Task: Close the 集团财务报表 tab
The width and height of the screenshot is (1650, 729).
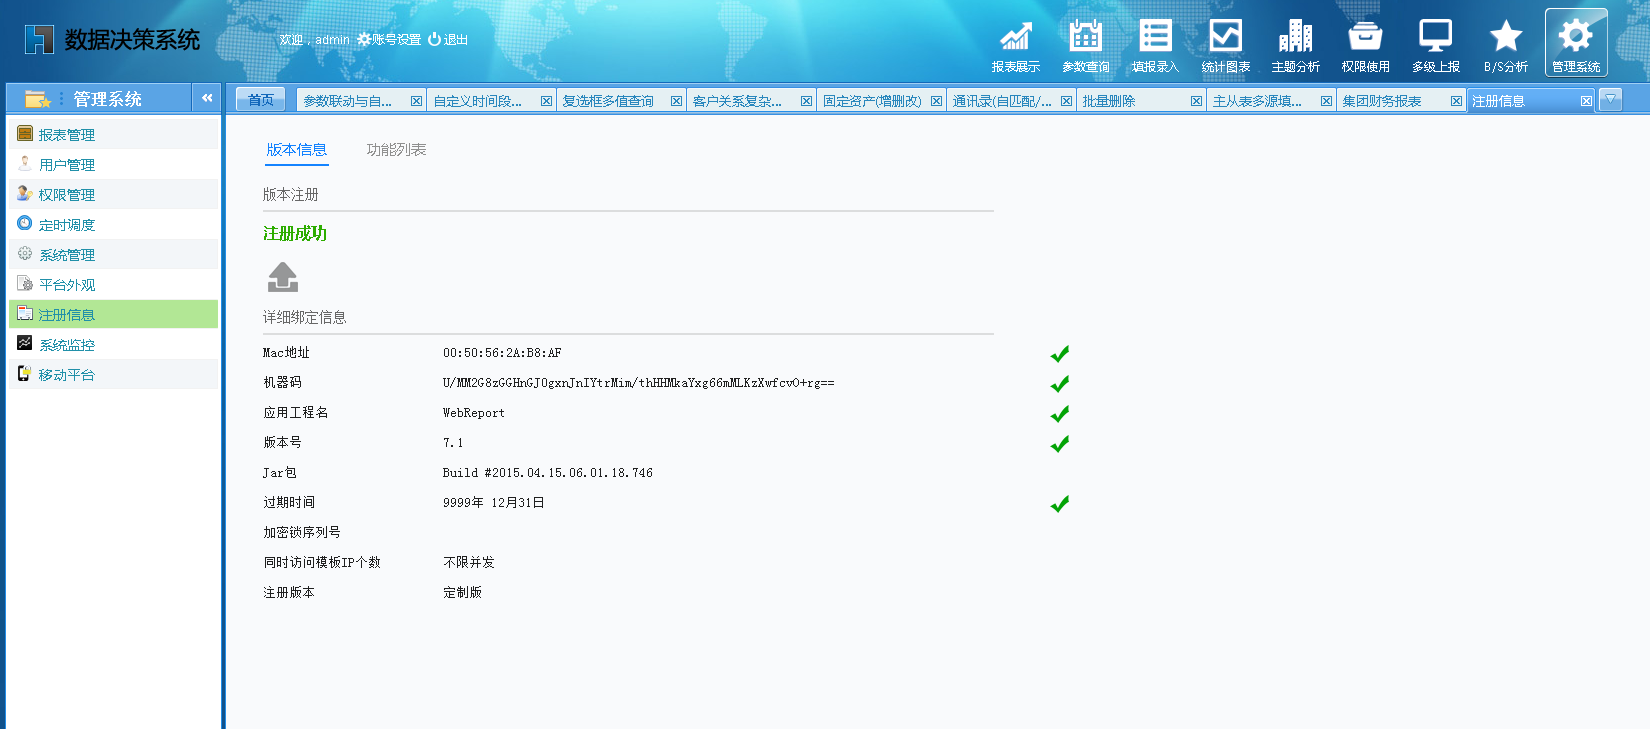Action: 1456,101
